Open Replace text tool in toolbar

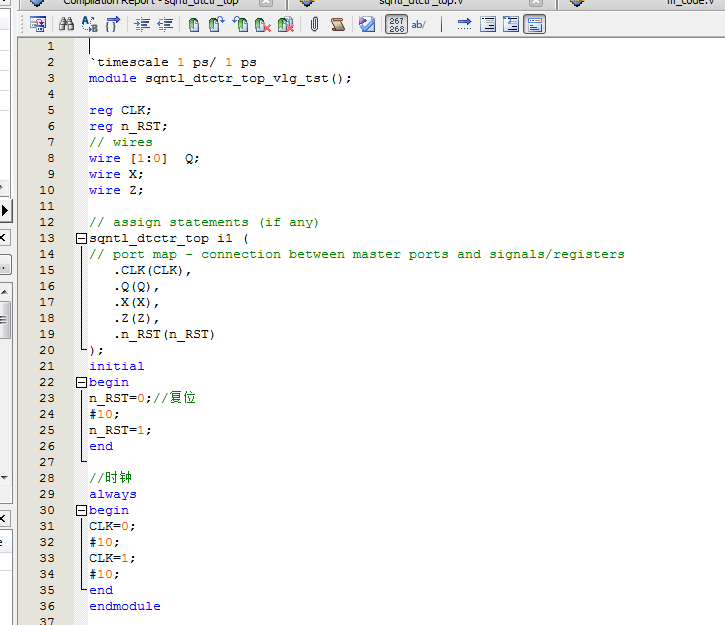pos(88,24)
